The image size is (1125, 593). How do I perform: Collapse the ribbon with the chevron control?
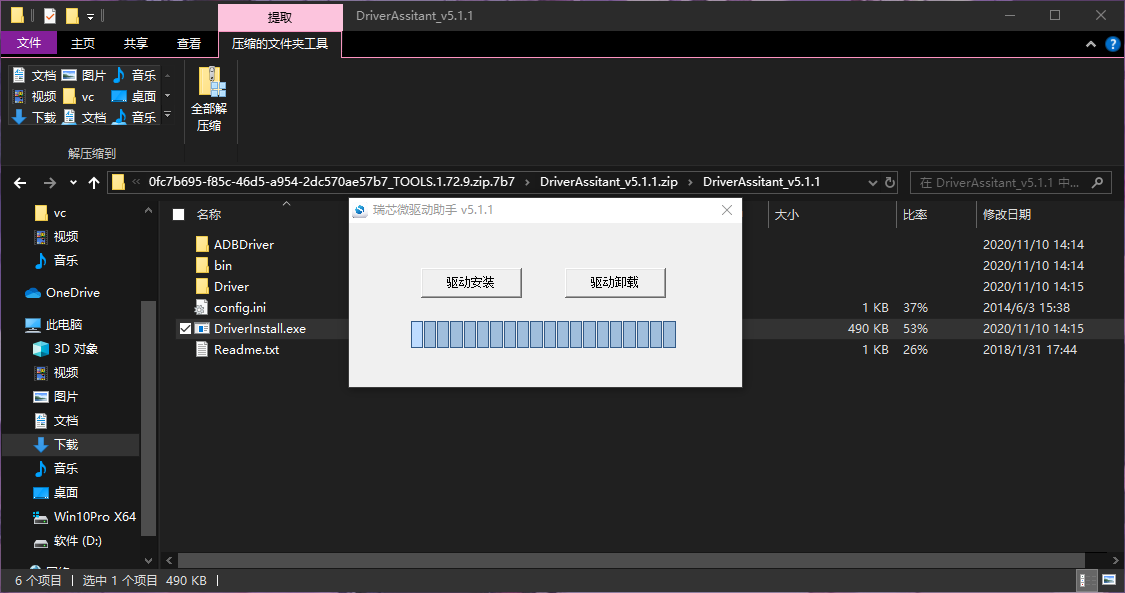(x=1090, y=43)
